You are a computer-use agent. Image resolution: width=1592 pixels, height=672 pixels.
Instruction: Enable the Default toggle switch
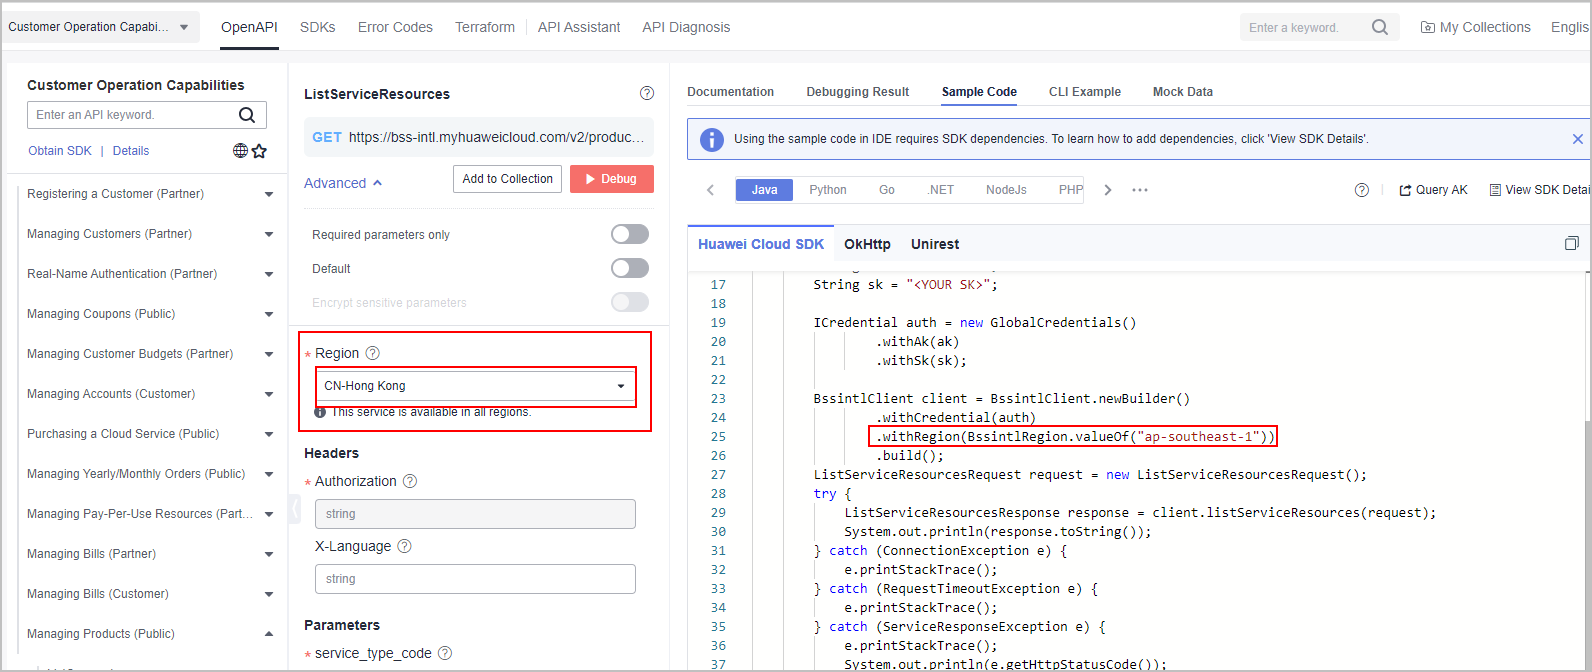(630, 268)
